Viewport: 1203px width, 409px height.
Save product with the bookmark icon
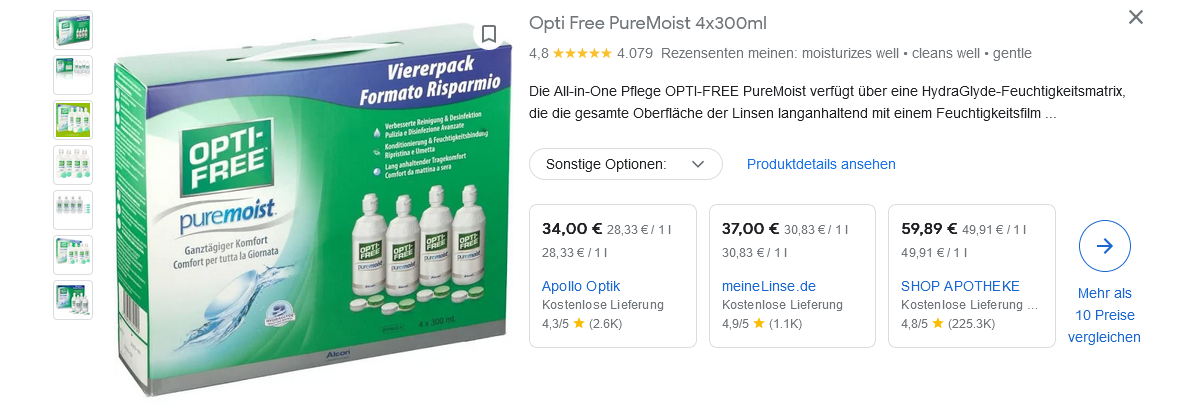pyautogui.click(x=489, y=35)
